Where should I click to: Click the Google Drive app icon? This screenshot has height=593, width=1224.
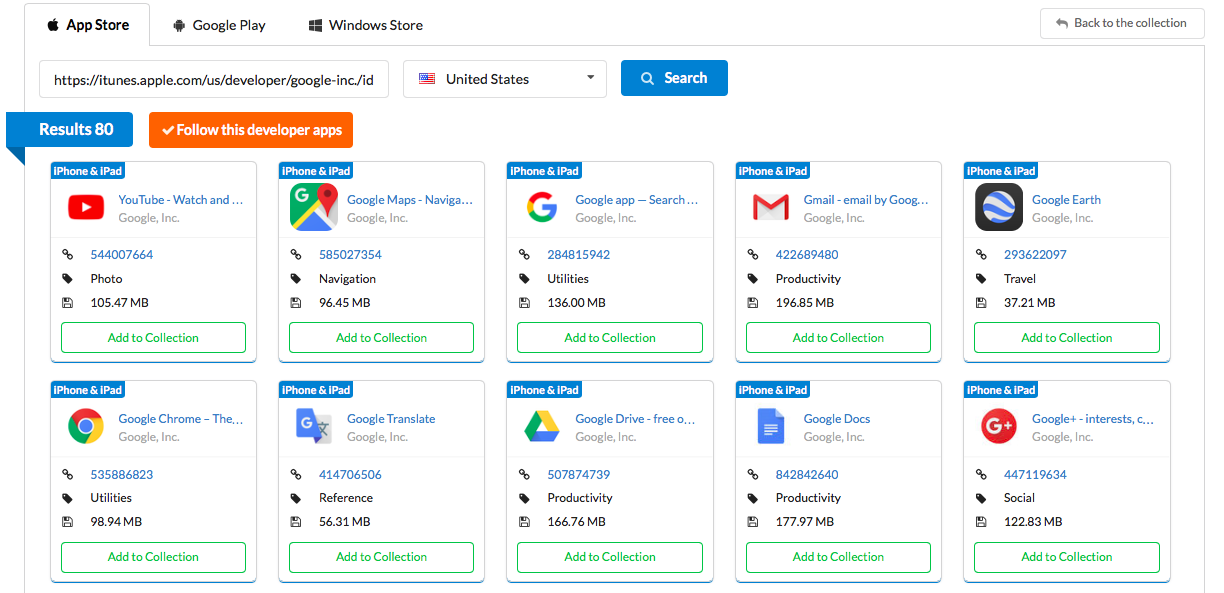542,427
